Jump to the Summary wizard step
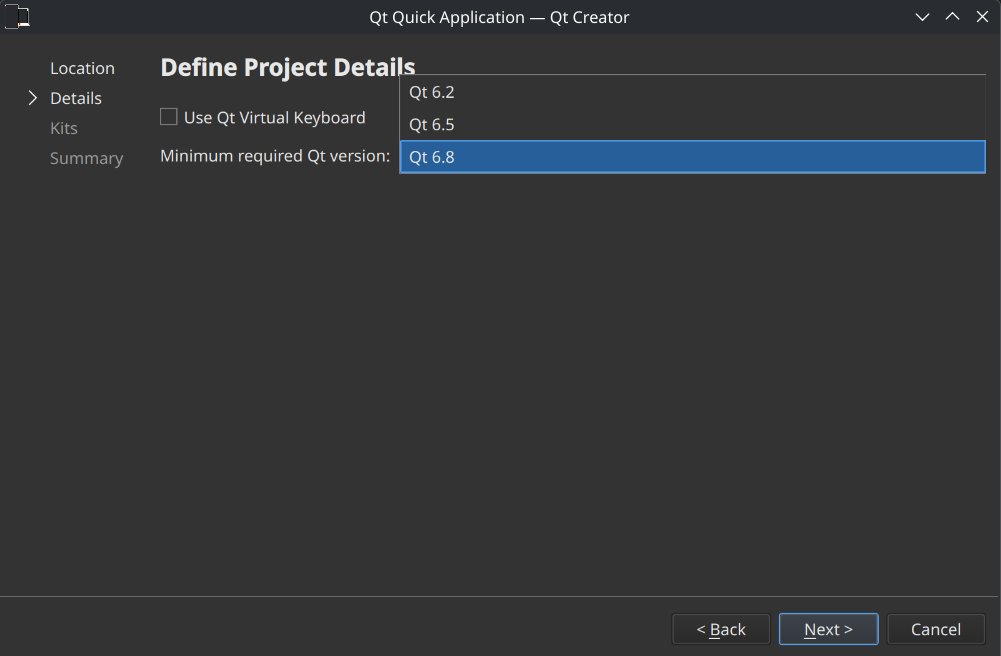This screenshot has height=656, width=1001. coord(87,158)
